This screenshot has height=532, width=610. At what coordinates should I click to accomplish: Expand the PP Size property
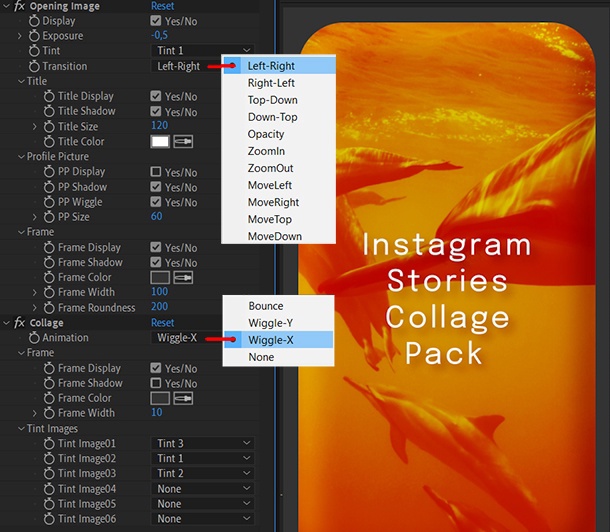35,217
